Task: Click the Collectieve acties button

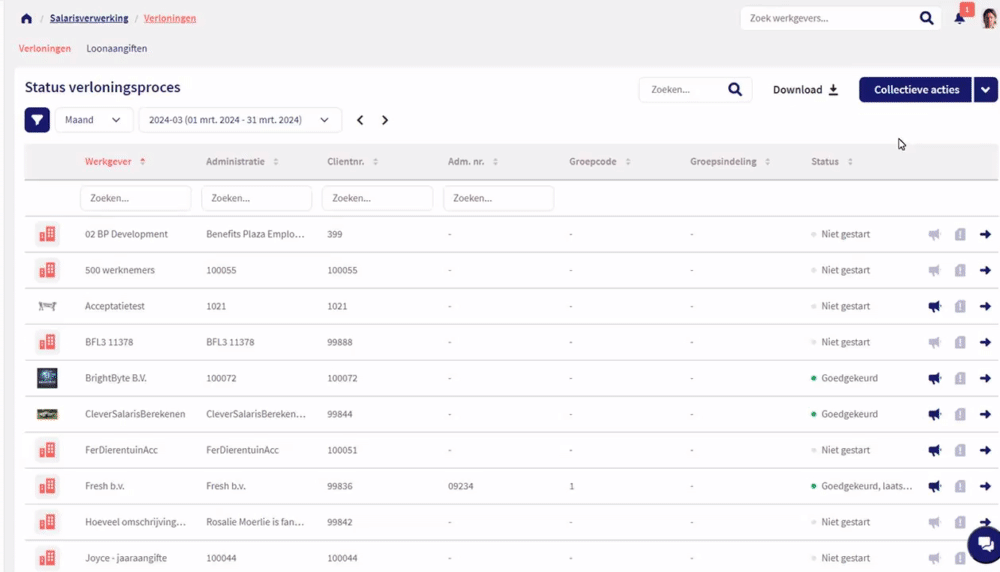Action: (916, 90)
